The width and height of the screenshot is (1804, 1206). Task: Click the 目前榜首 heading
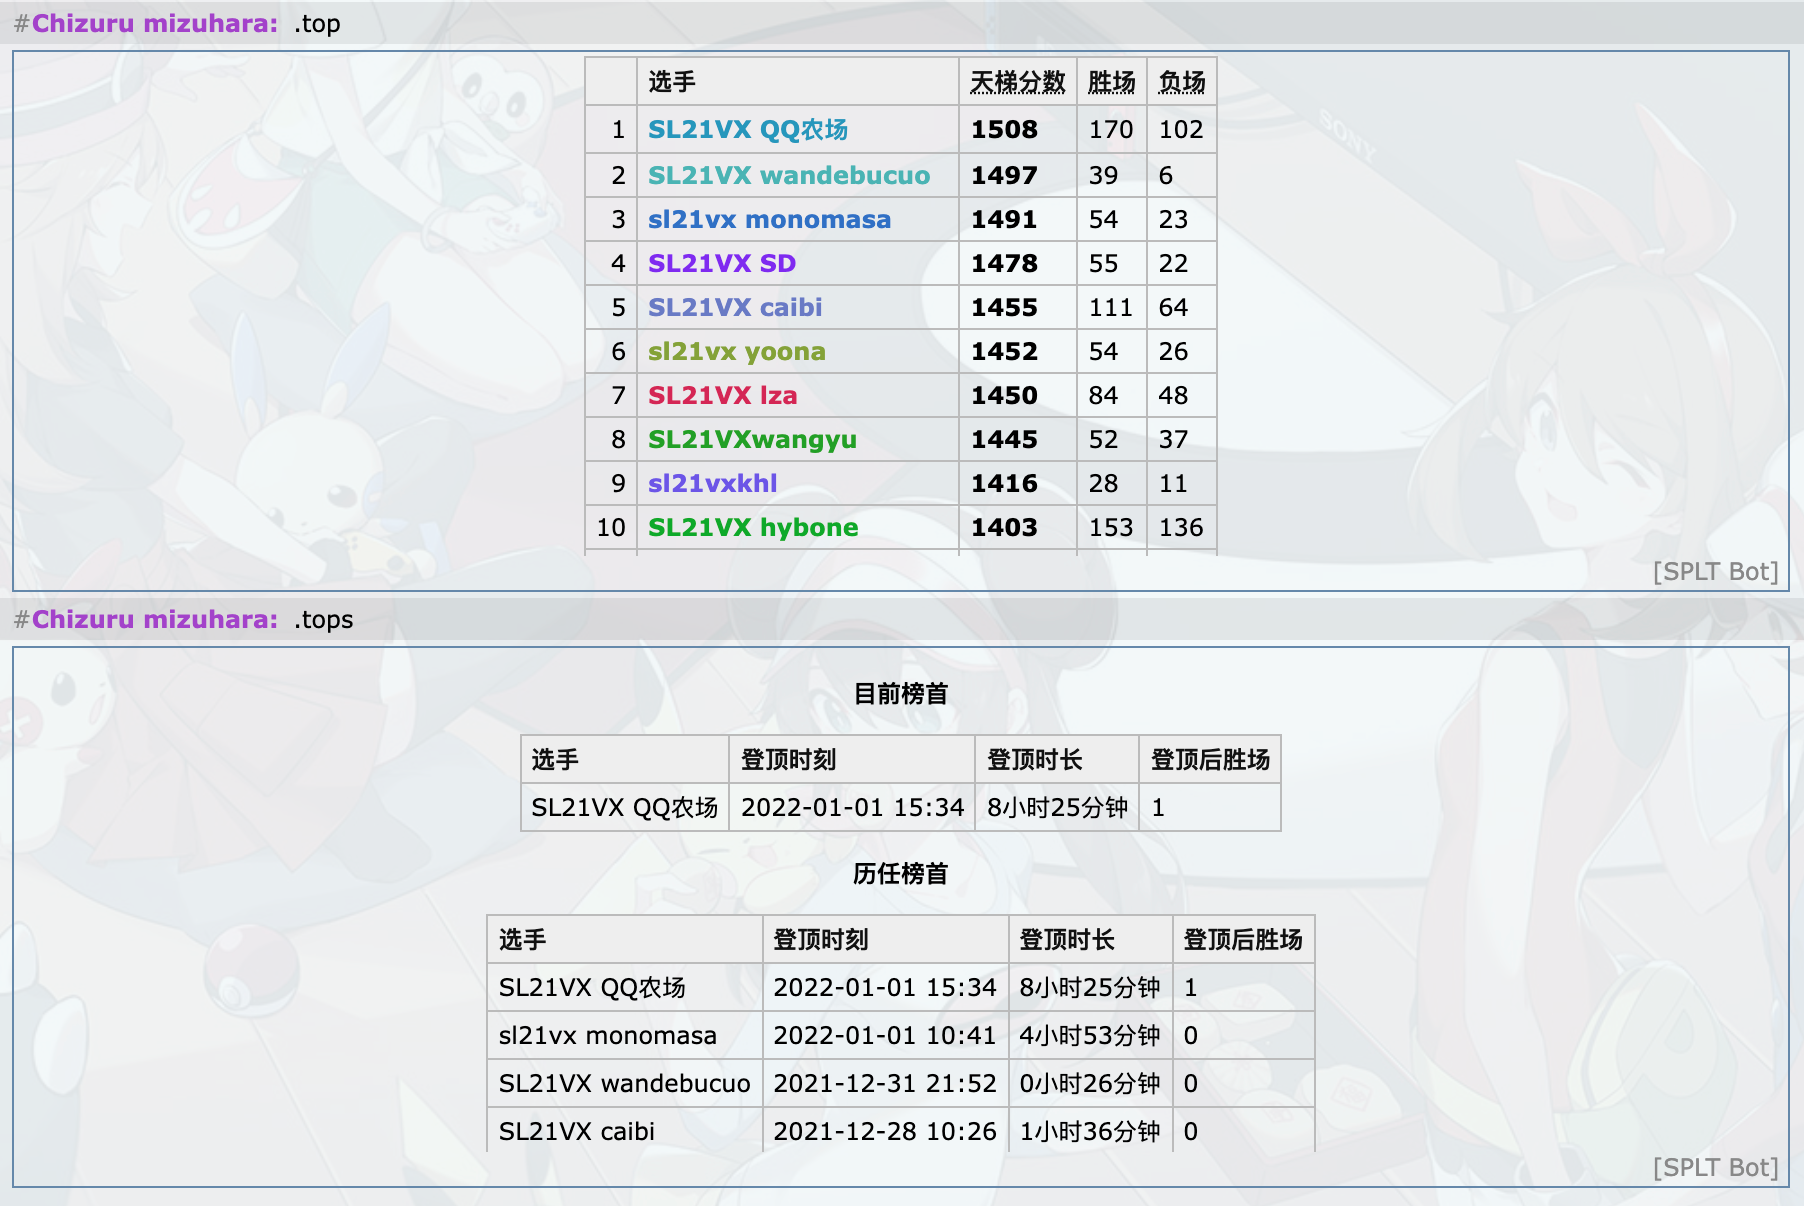900,694
